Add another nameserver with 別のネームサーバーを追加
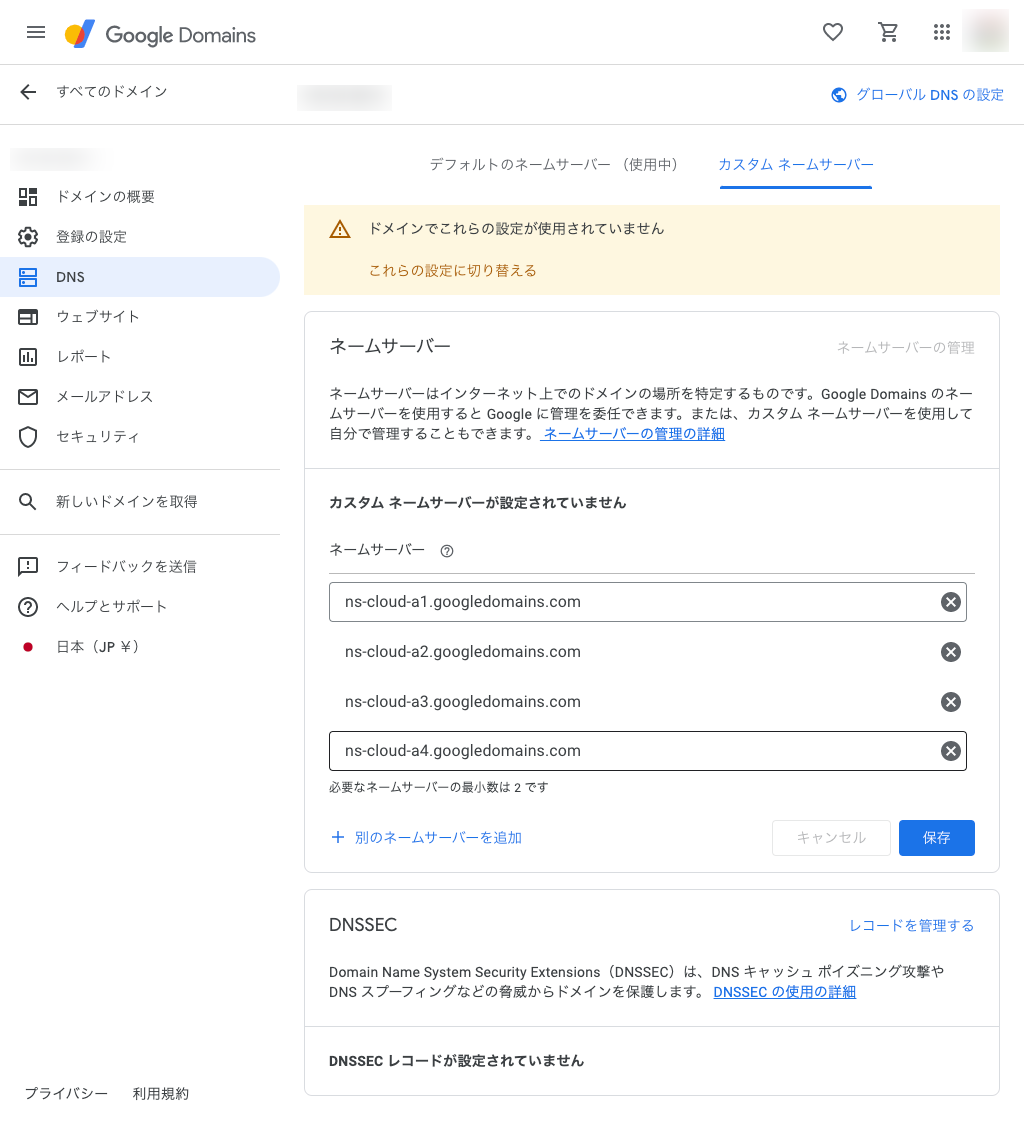 tap(428, 838)
